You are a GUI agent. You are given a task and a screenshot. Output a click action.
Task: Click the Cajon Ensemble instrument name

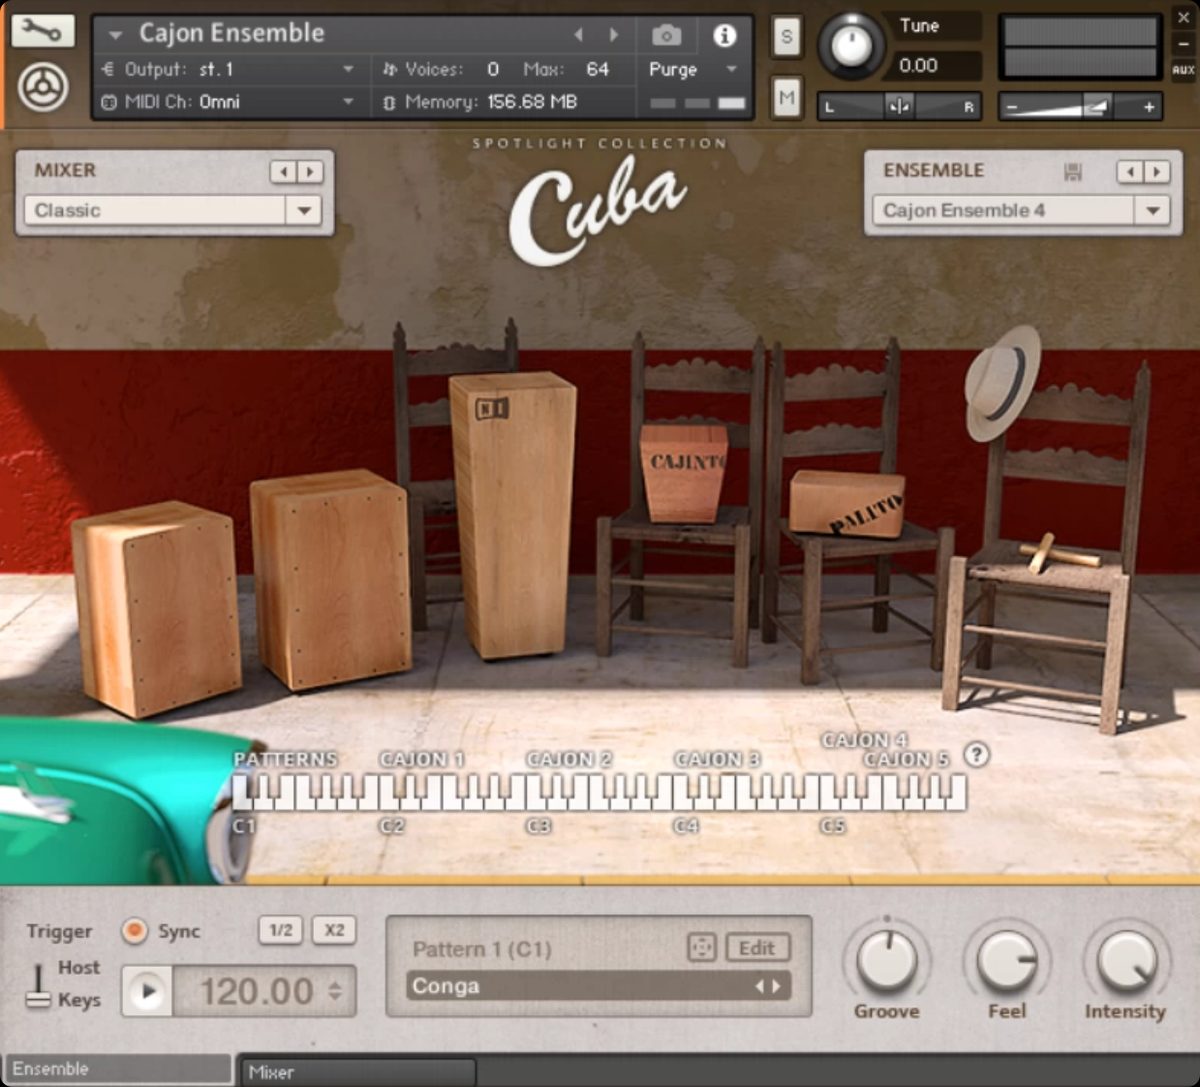(231, 33)
